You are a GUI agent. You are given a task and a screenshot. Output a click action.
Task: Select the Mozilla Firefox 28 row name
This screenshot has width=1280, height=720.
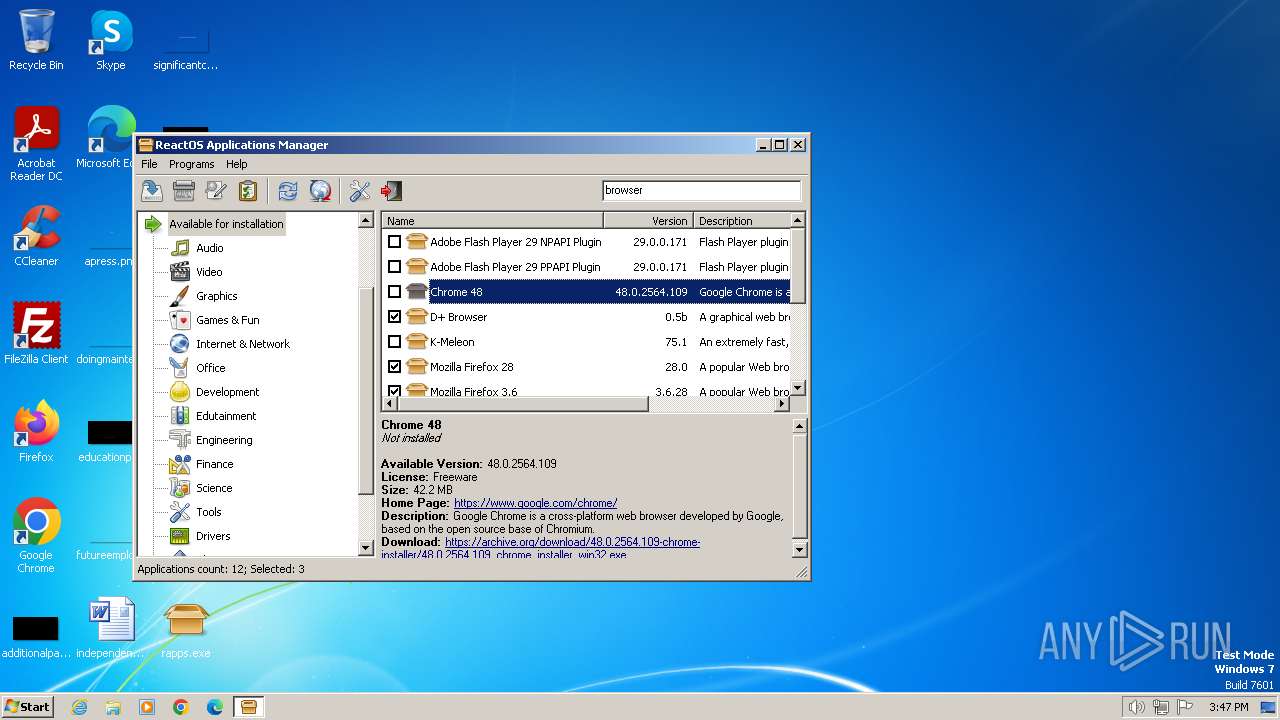click(471, 367)
